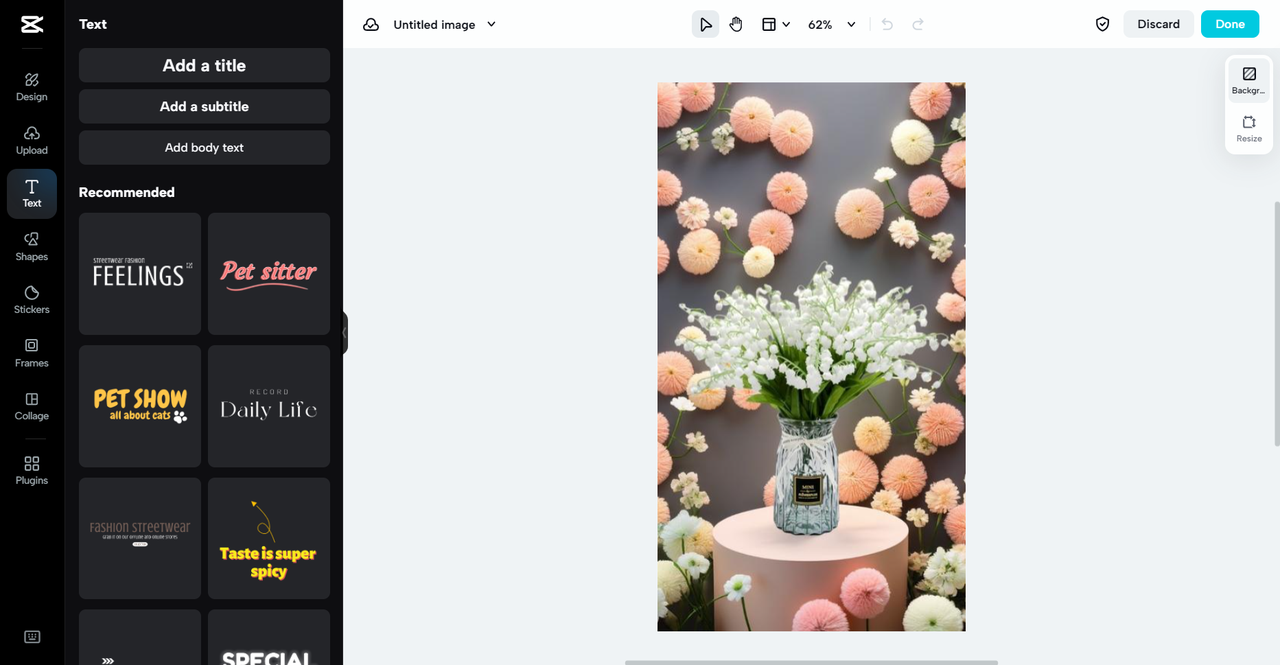Select the pointer selection tool
Viewport: 1280px width, 665px height.
coord(705,24)
